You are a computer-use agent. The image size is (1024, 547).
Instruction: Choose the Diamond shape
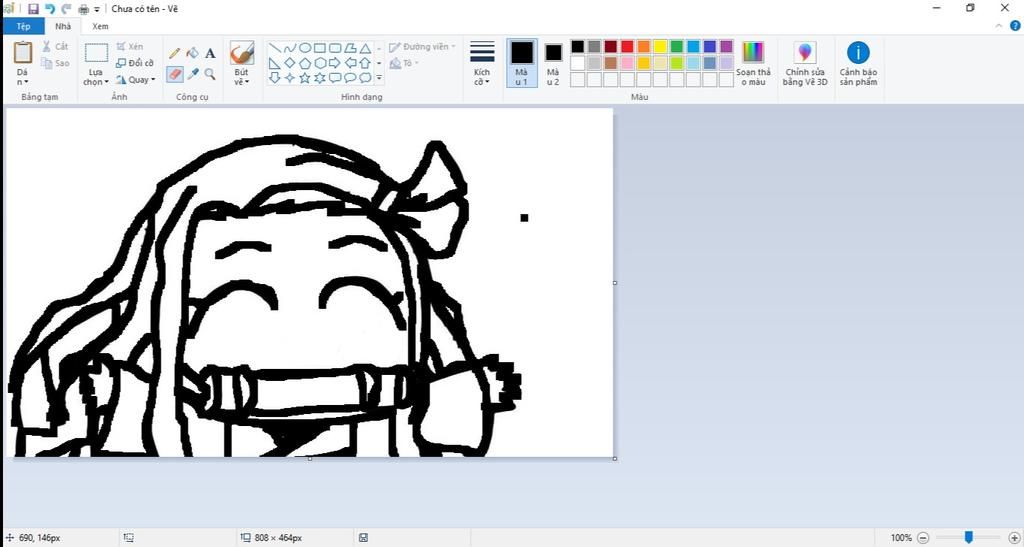coord(290,63)
